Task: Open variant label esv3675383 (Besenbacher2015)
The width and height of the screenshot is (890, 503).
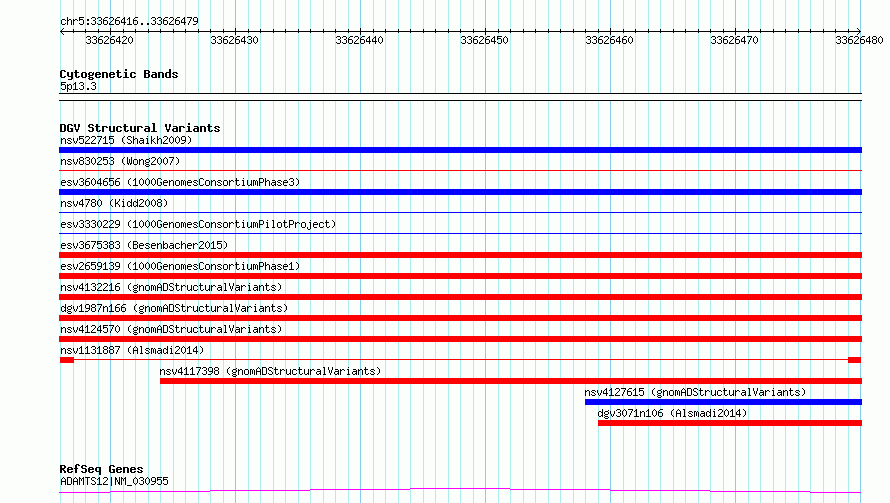Action: 144,245
